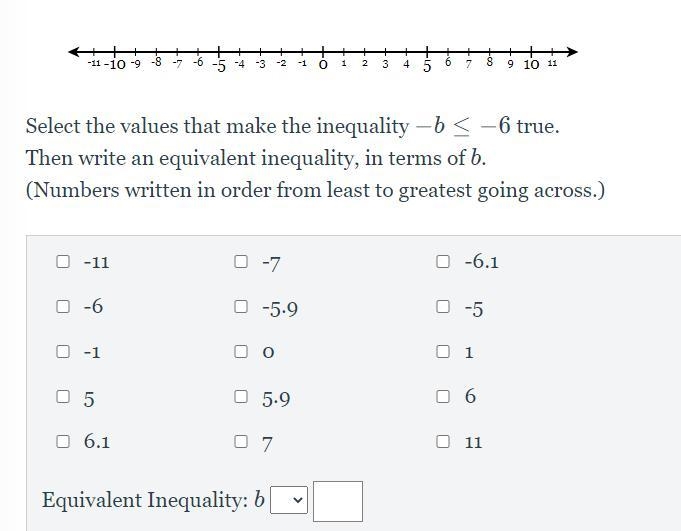Check the -6 answer box
Viewport: 681px width, 531px height.
point(63,307)
